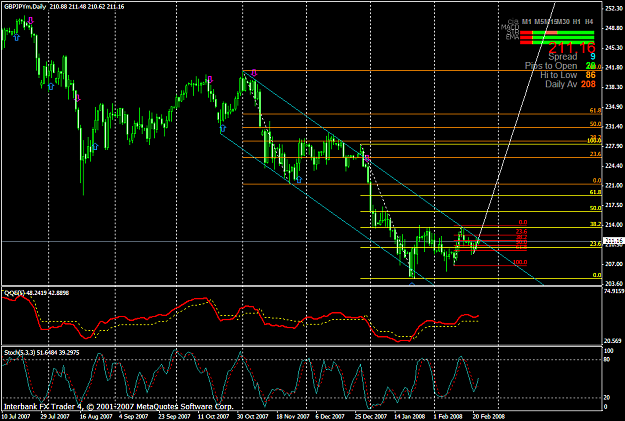Click the 224.40 price axis label
The width and height of the screenshot is (625, 421).
(x=614, y=165)
